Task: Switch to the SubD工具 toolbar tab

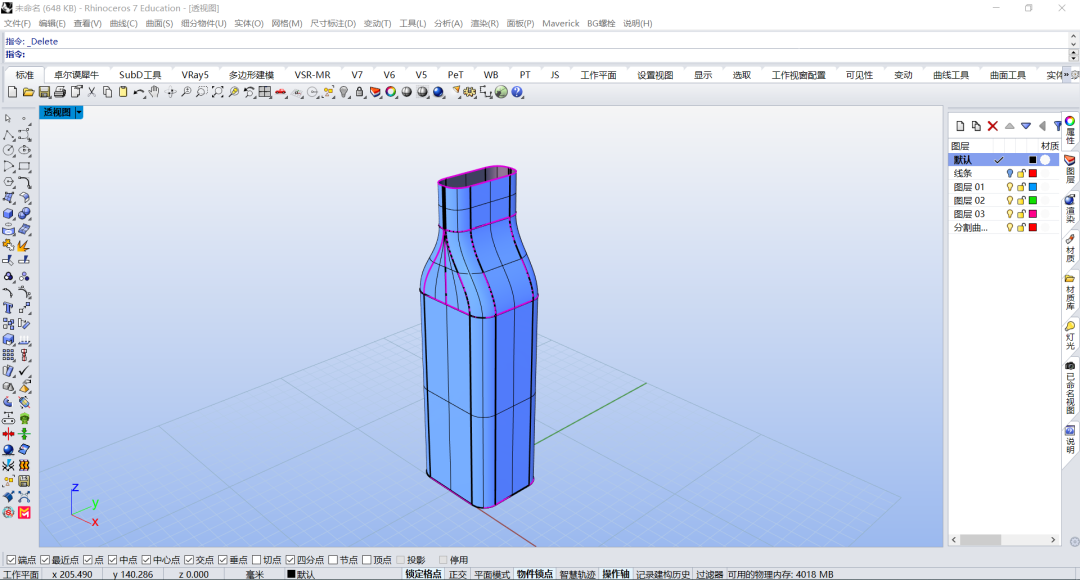Action: (140, 75)
